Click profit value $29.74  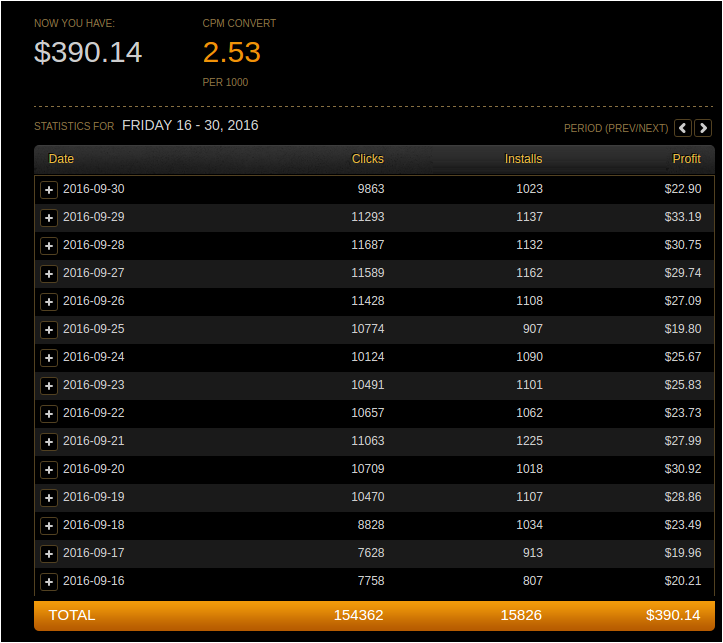(x=682, y=273)
